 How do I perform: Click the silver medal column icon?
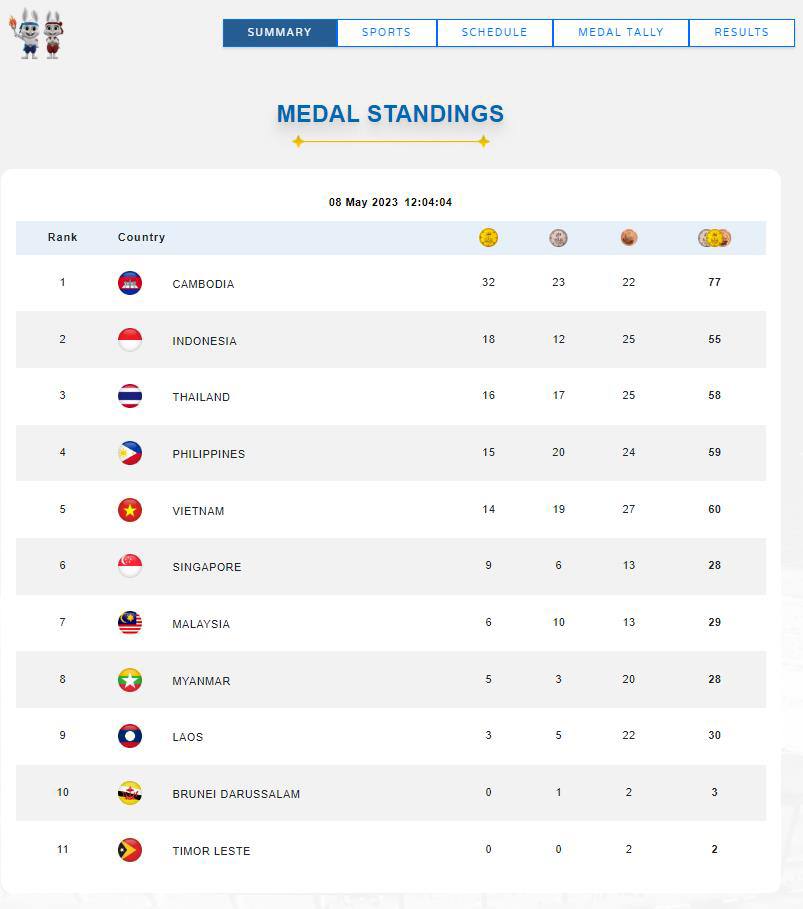point(558,238)
